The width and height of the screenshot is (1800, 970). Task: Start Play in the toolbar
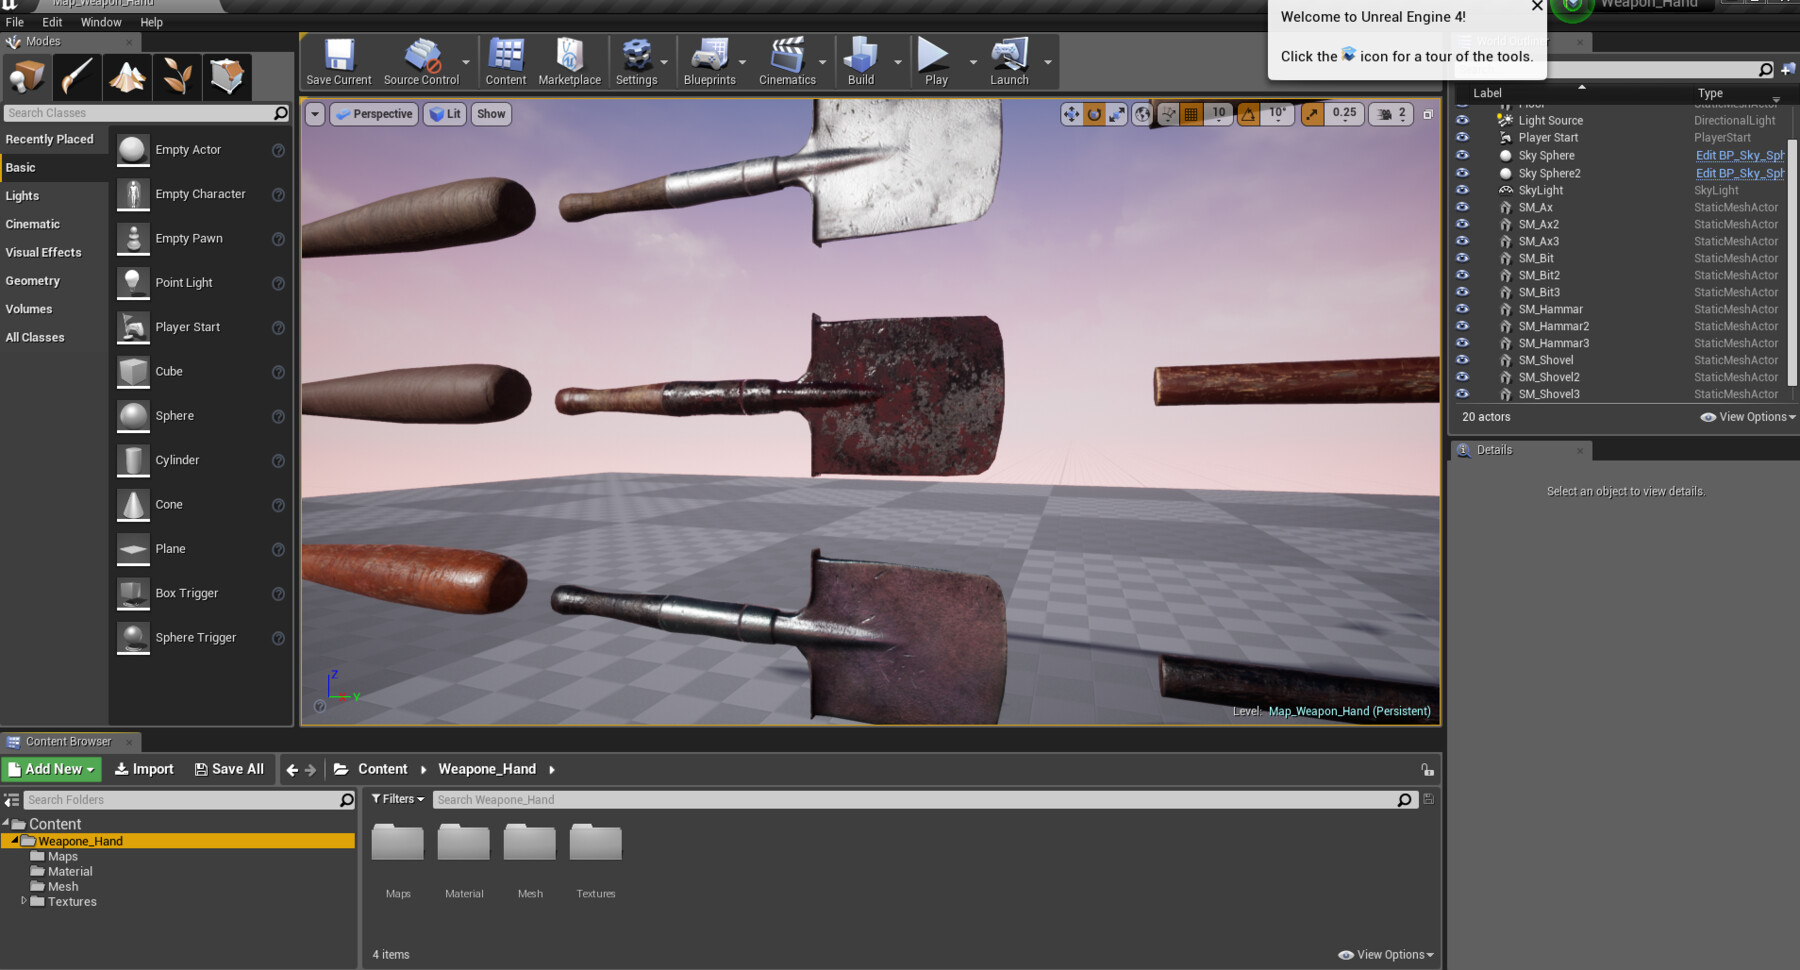pyautogui.click(x=936, y=62)
